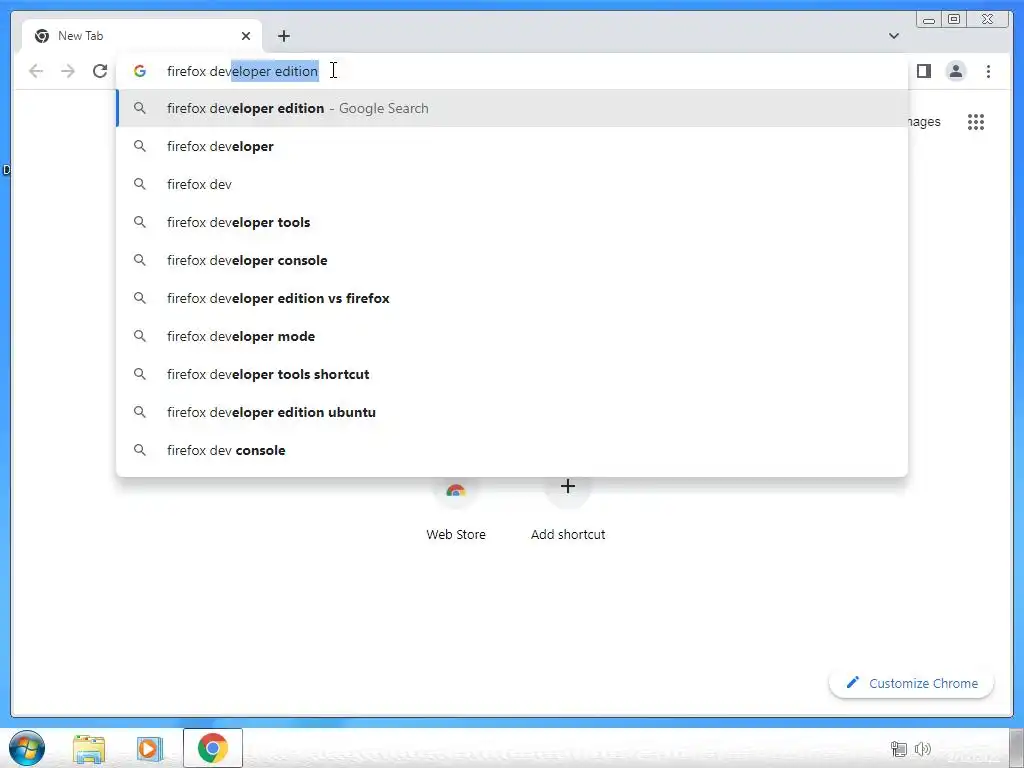Choose 'firefox developer tools' suggestion
The width and height of the screenshot is (1024, 768).
coord(512,222)
